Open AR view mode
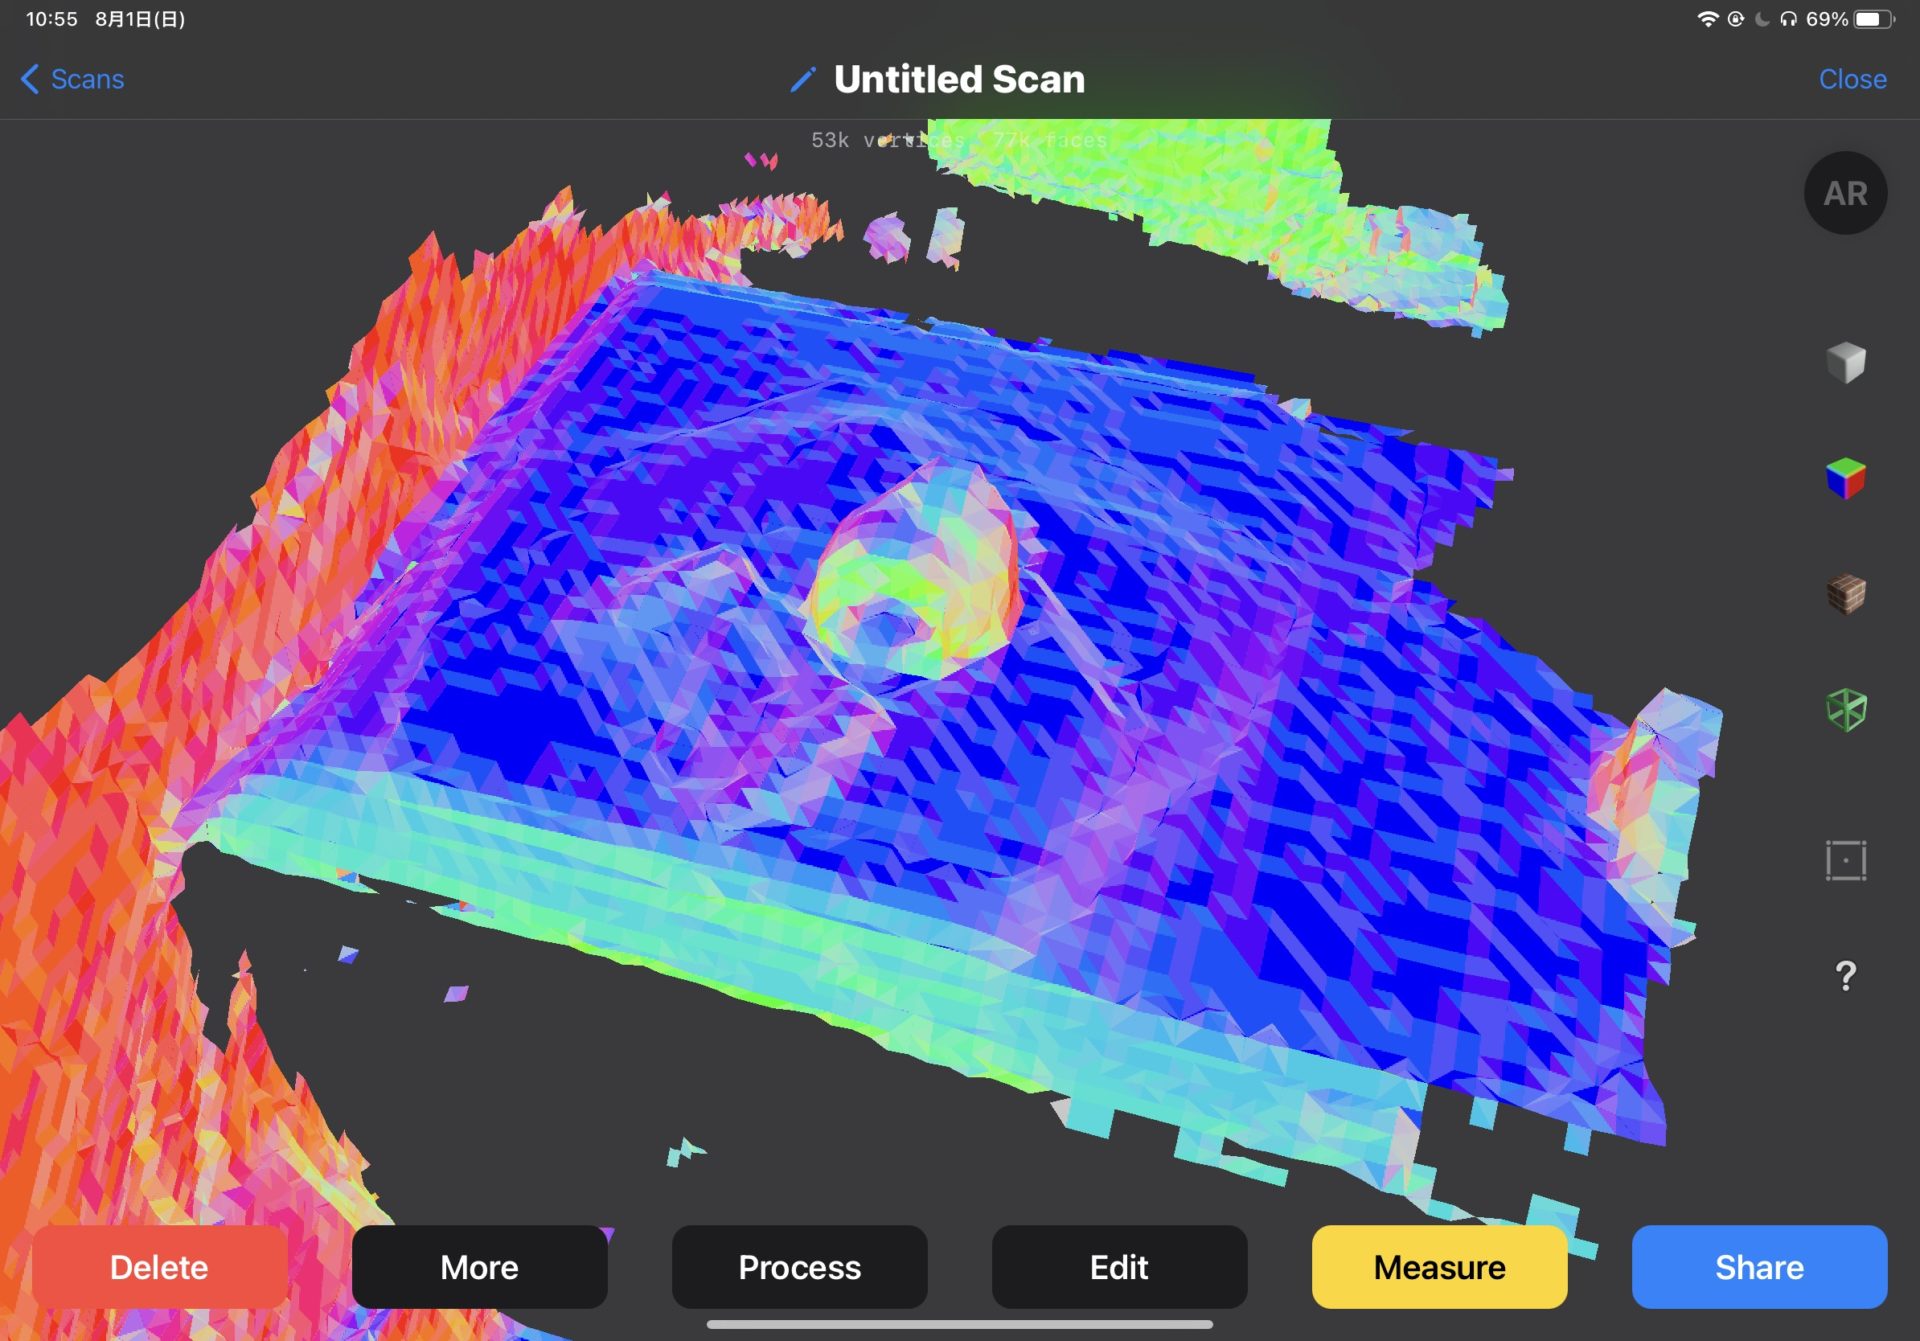Screen dimensions: 1920x1341 (1845, 193)
